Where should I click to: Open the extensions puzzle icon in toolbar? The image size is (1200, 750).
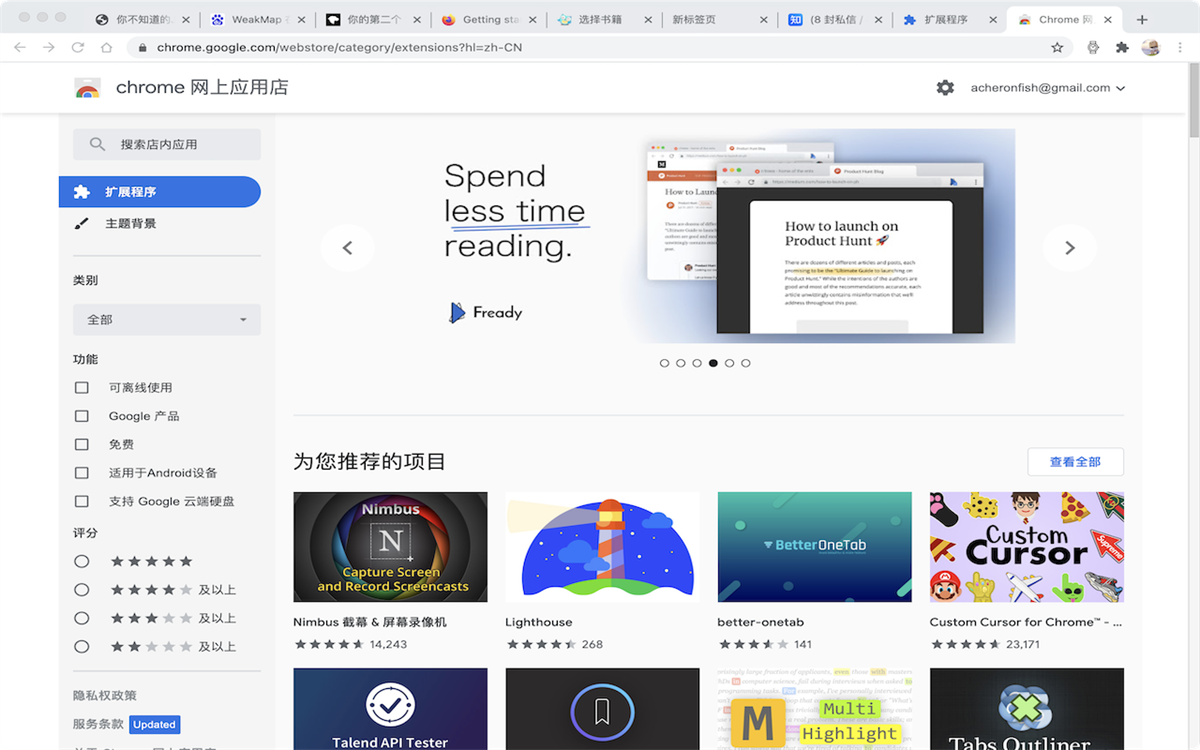1122,47
